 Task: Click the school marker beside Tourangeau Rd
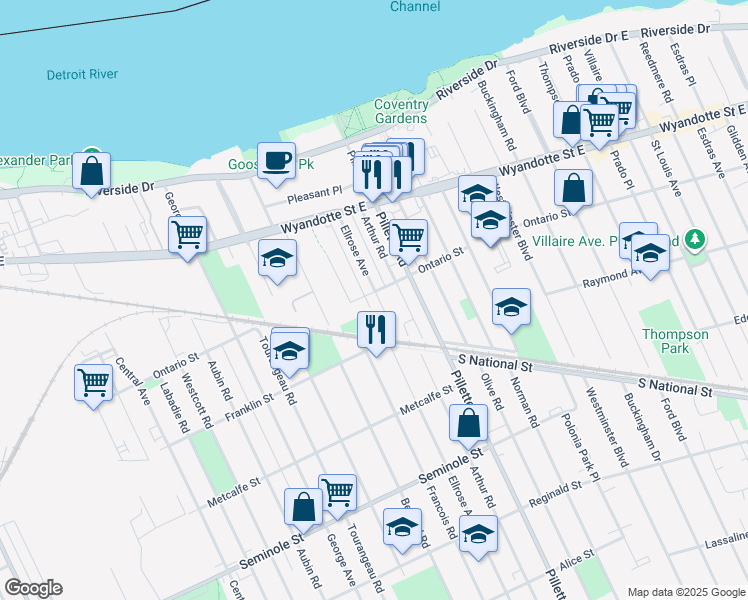coord(290,351)
